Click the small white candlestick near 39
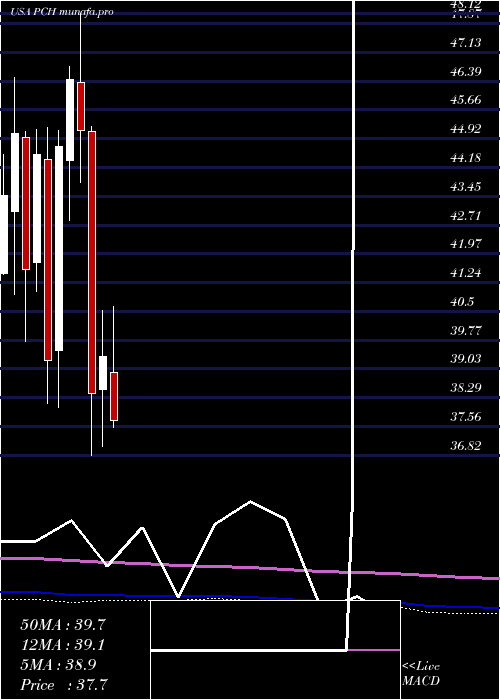The image size is (500, 700). pyautogui.click(x=103, y=373)
